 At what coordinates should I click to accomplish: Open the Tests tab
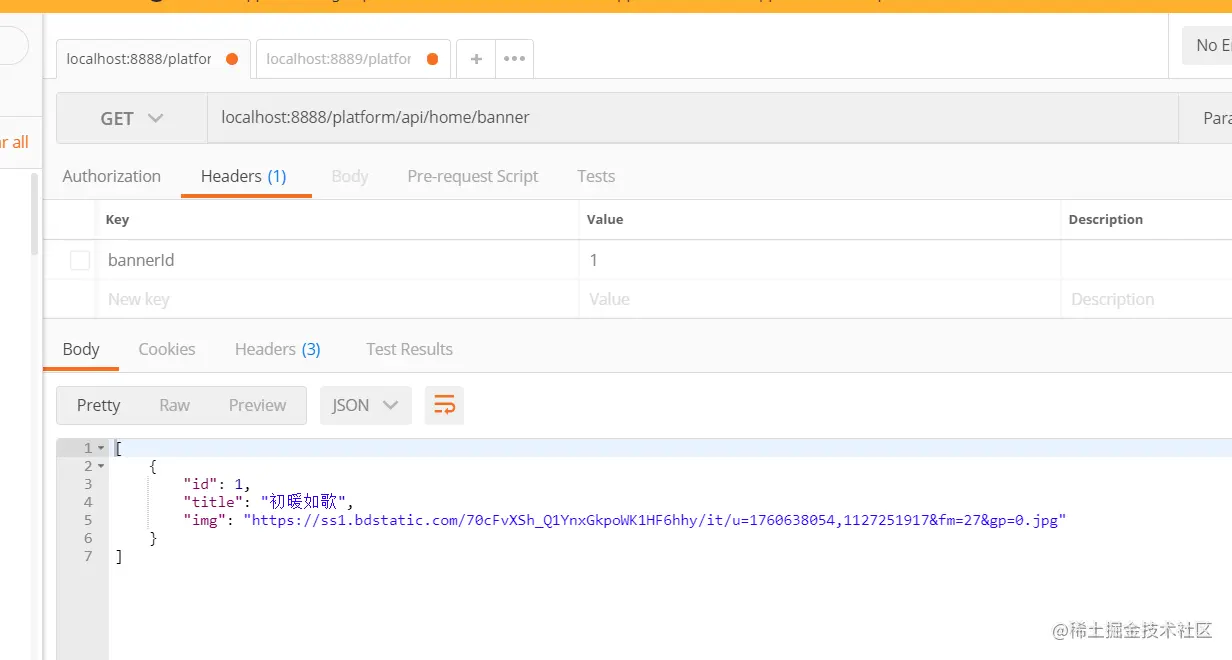click(596, 176)
